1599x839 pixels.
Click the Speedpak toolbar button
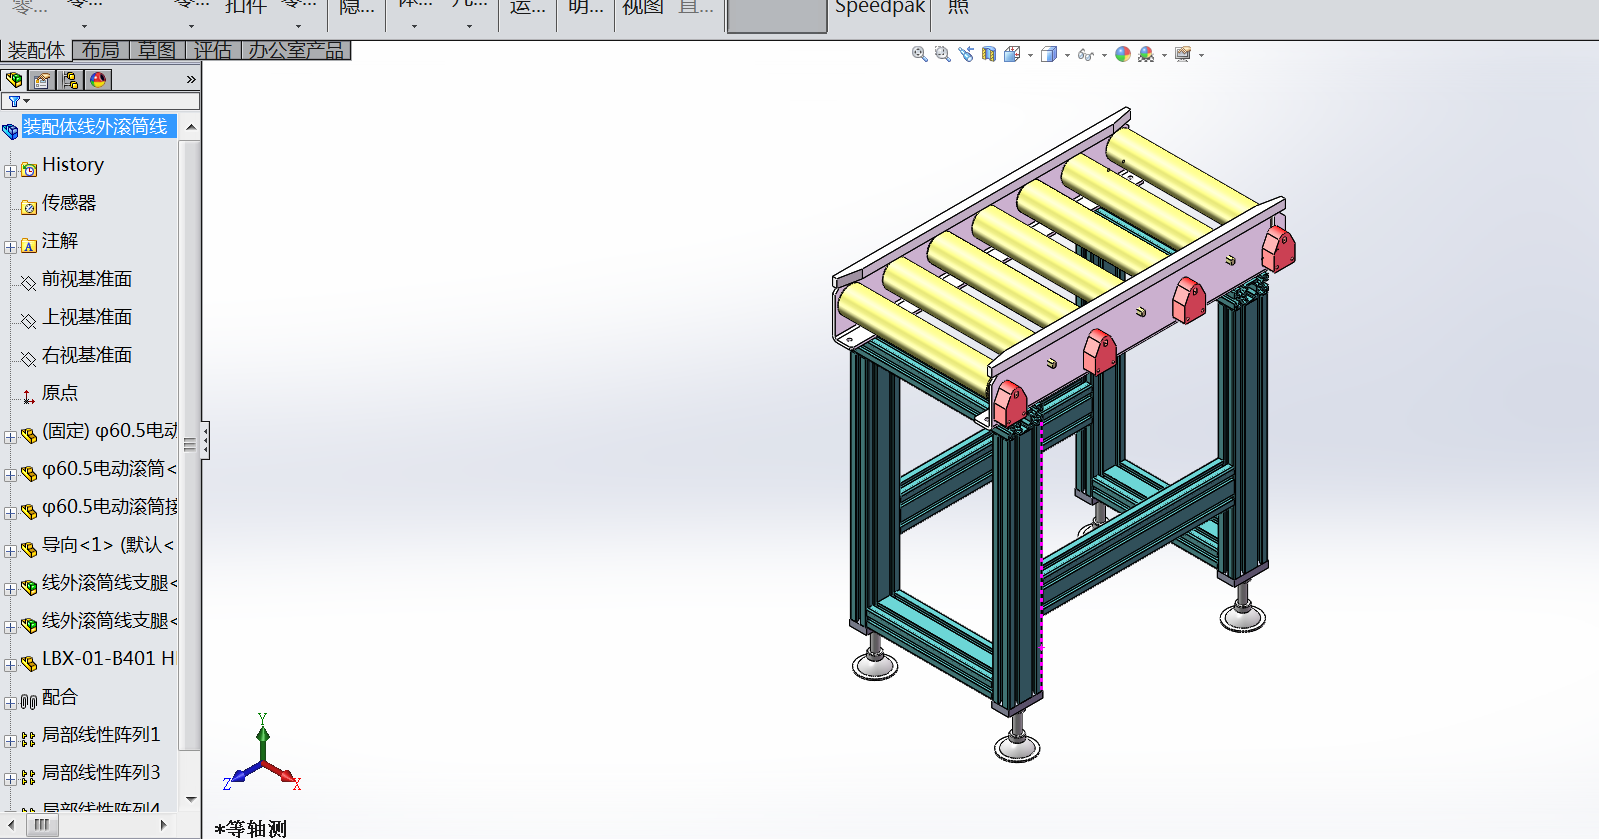880,8
